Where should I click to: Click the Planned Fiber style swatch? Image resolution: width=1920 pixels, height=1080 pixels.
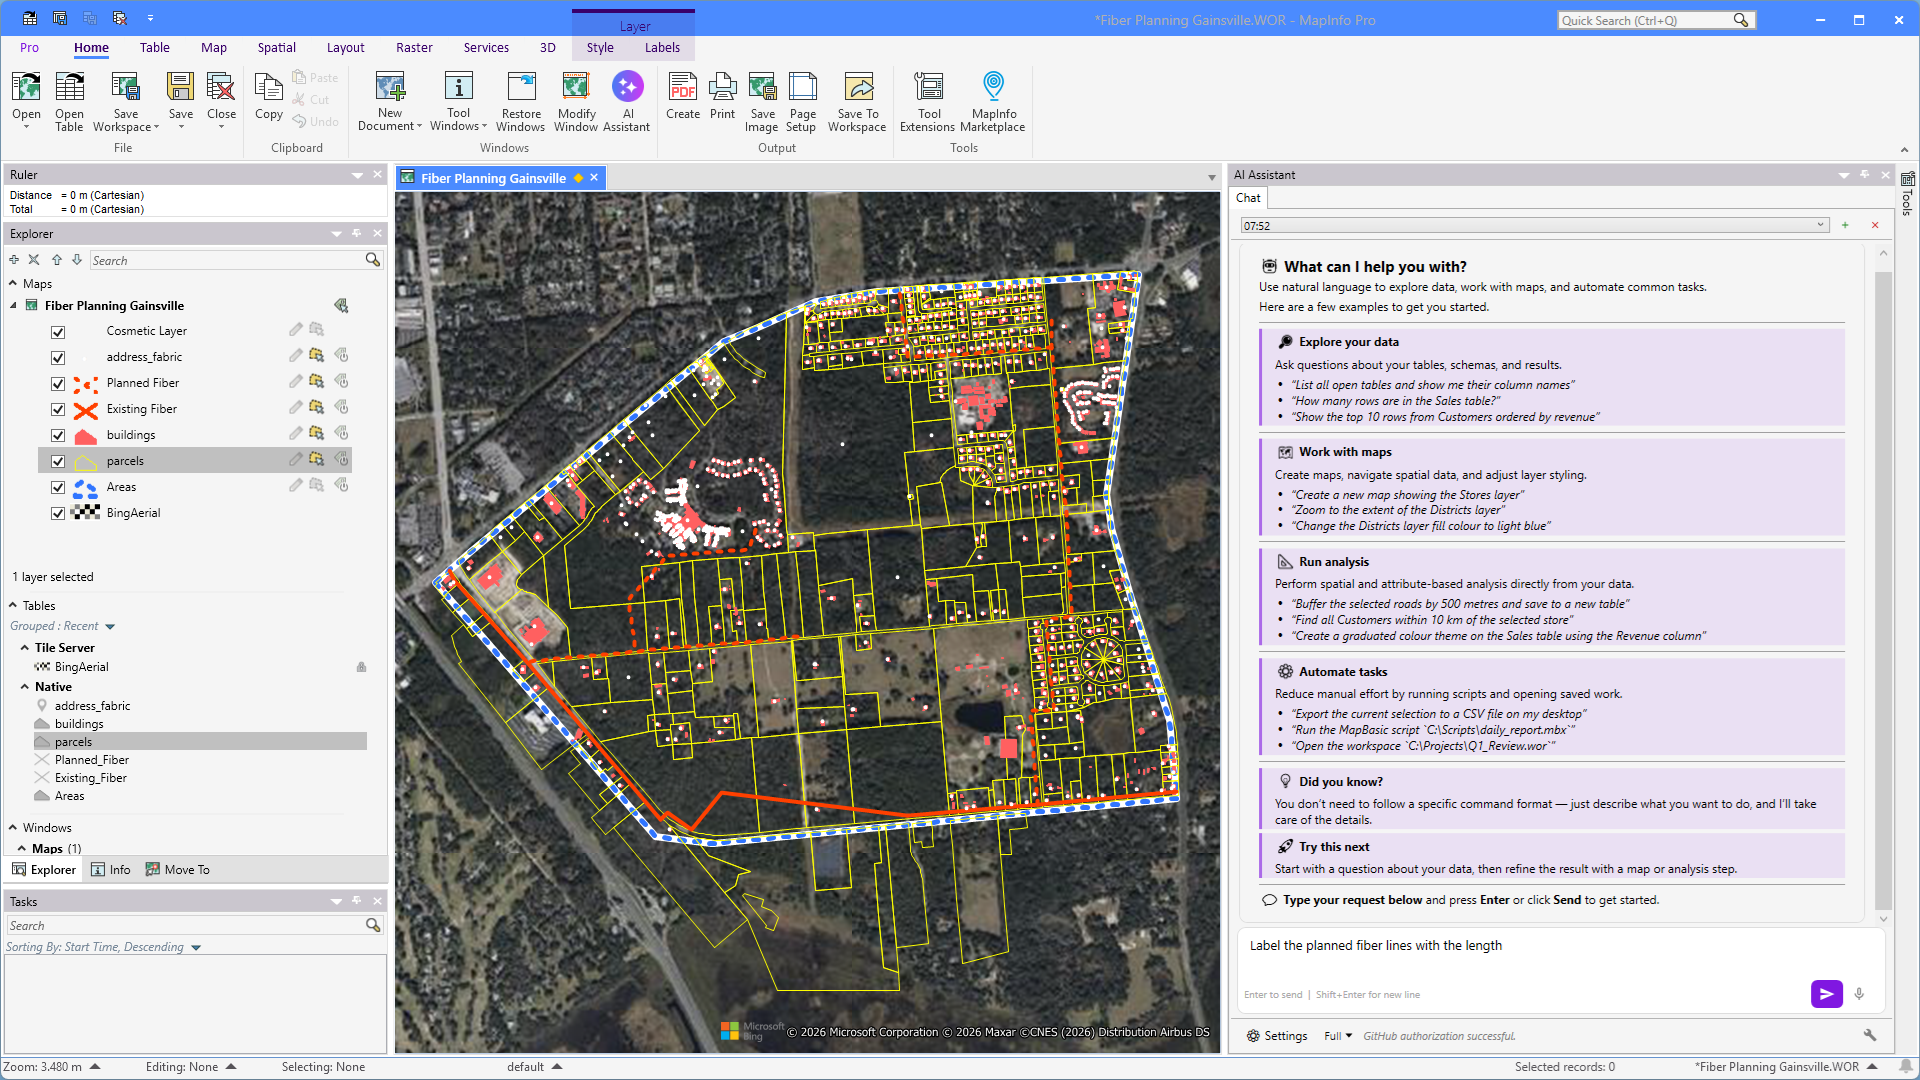point(86,384)
